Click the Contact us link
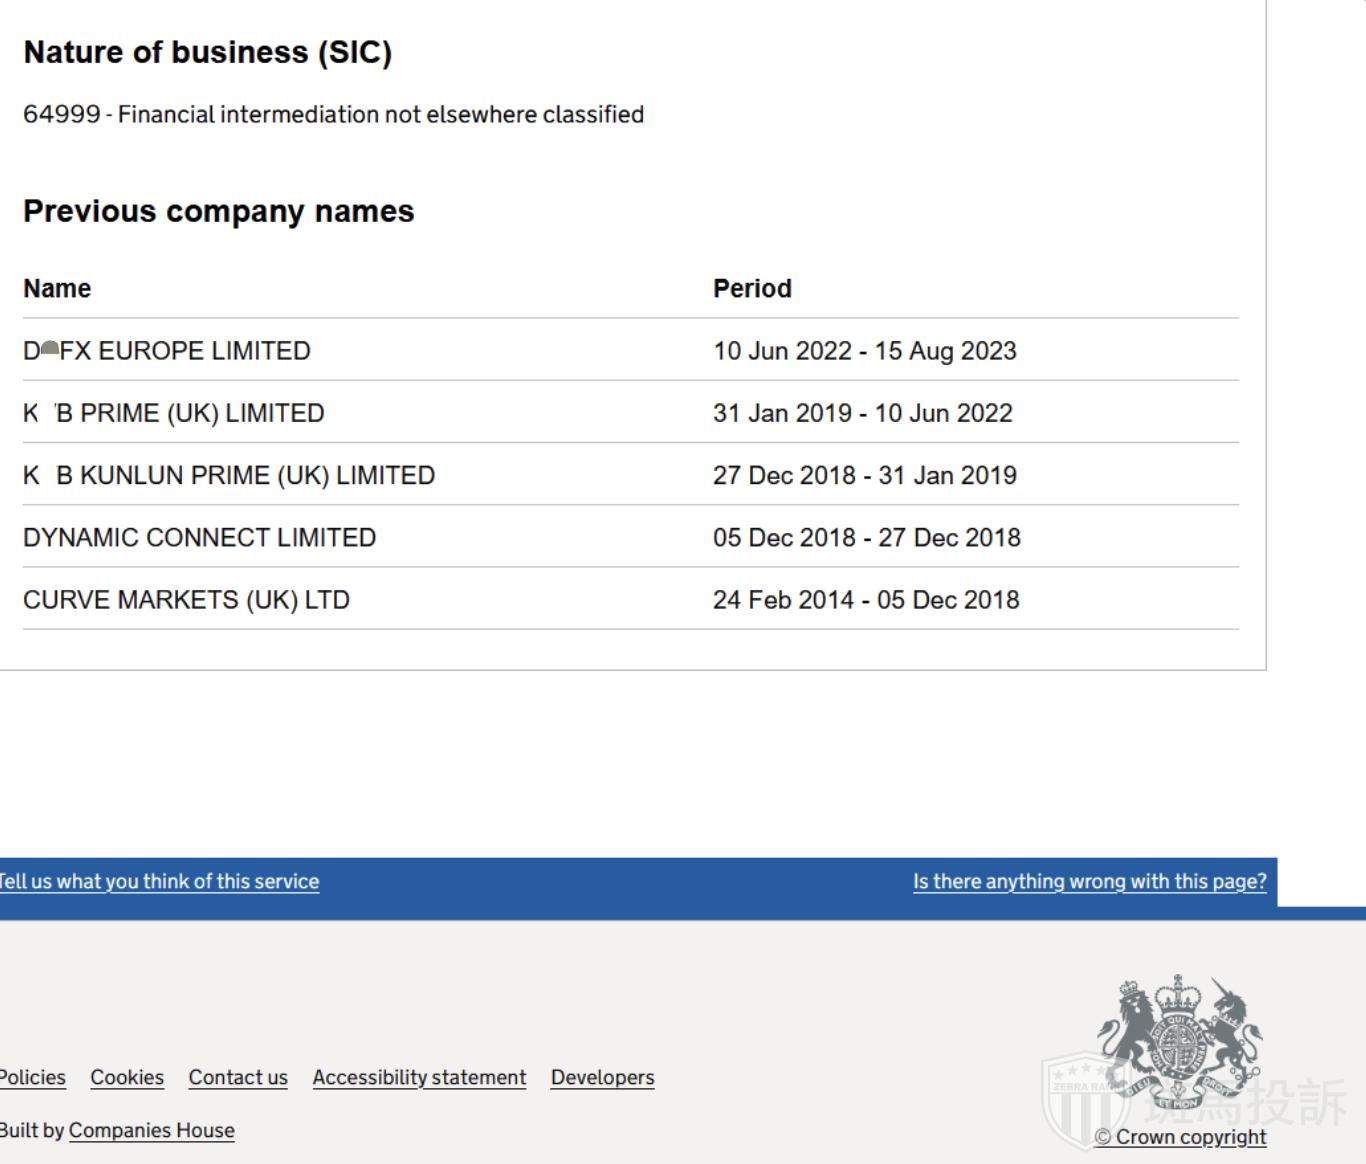The image size is (1366, 1164). tap(238, 1077)
